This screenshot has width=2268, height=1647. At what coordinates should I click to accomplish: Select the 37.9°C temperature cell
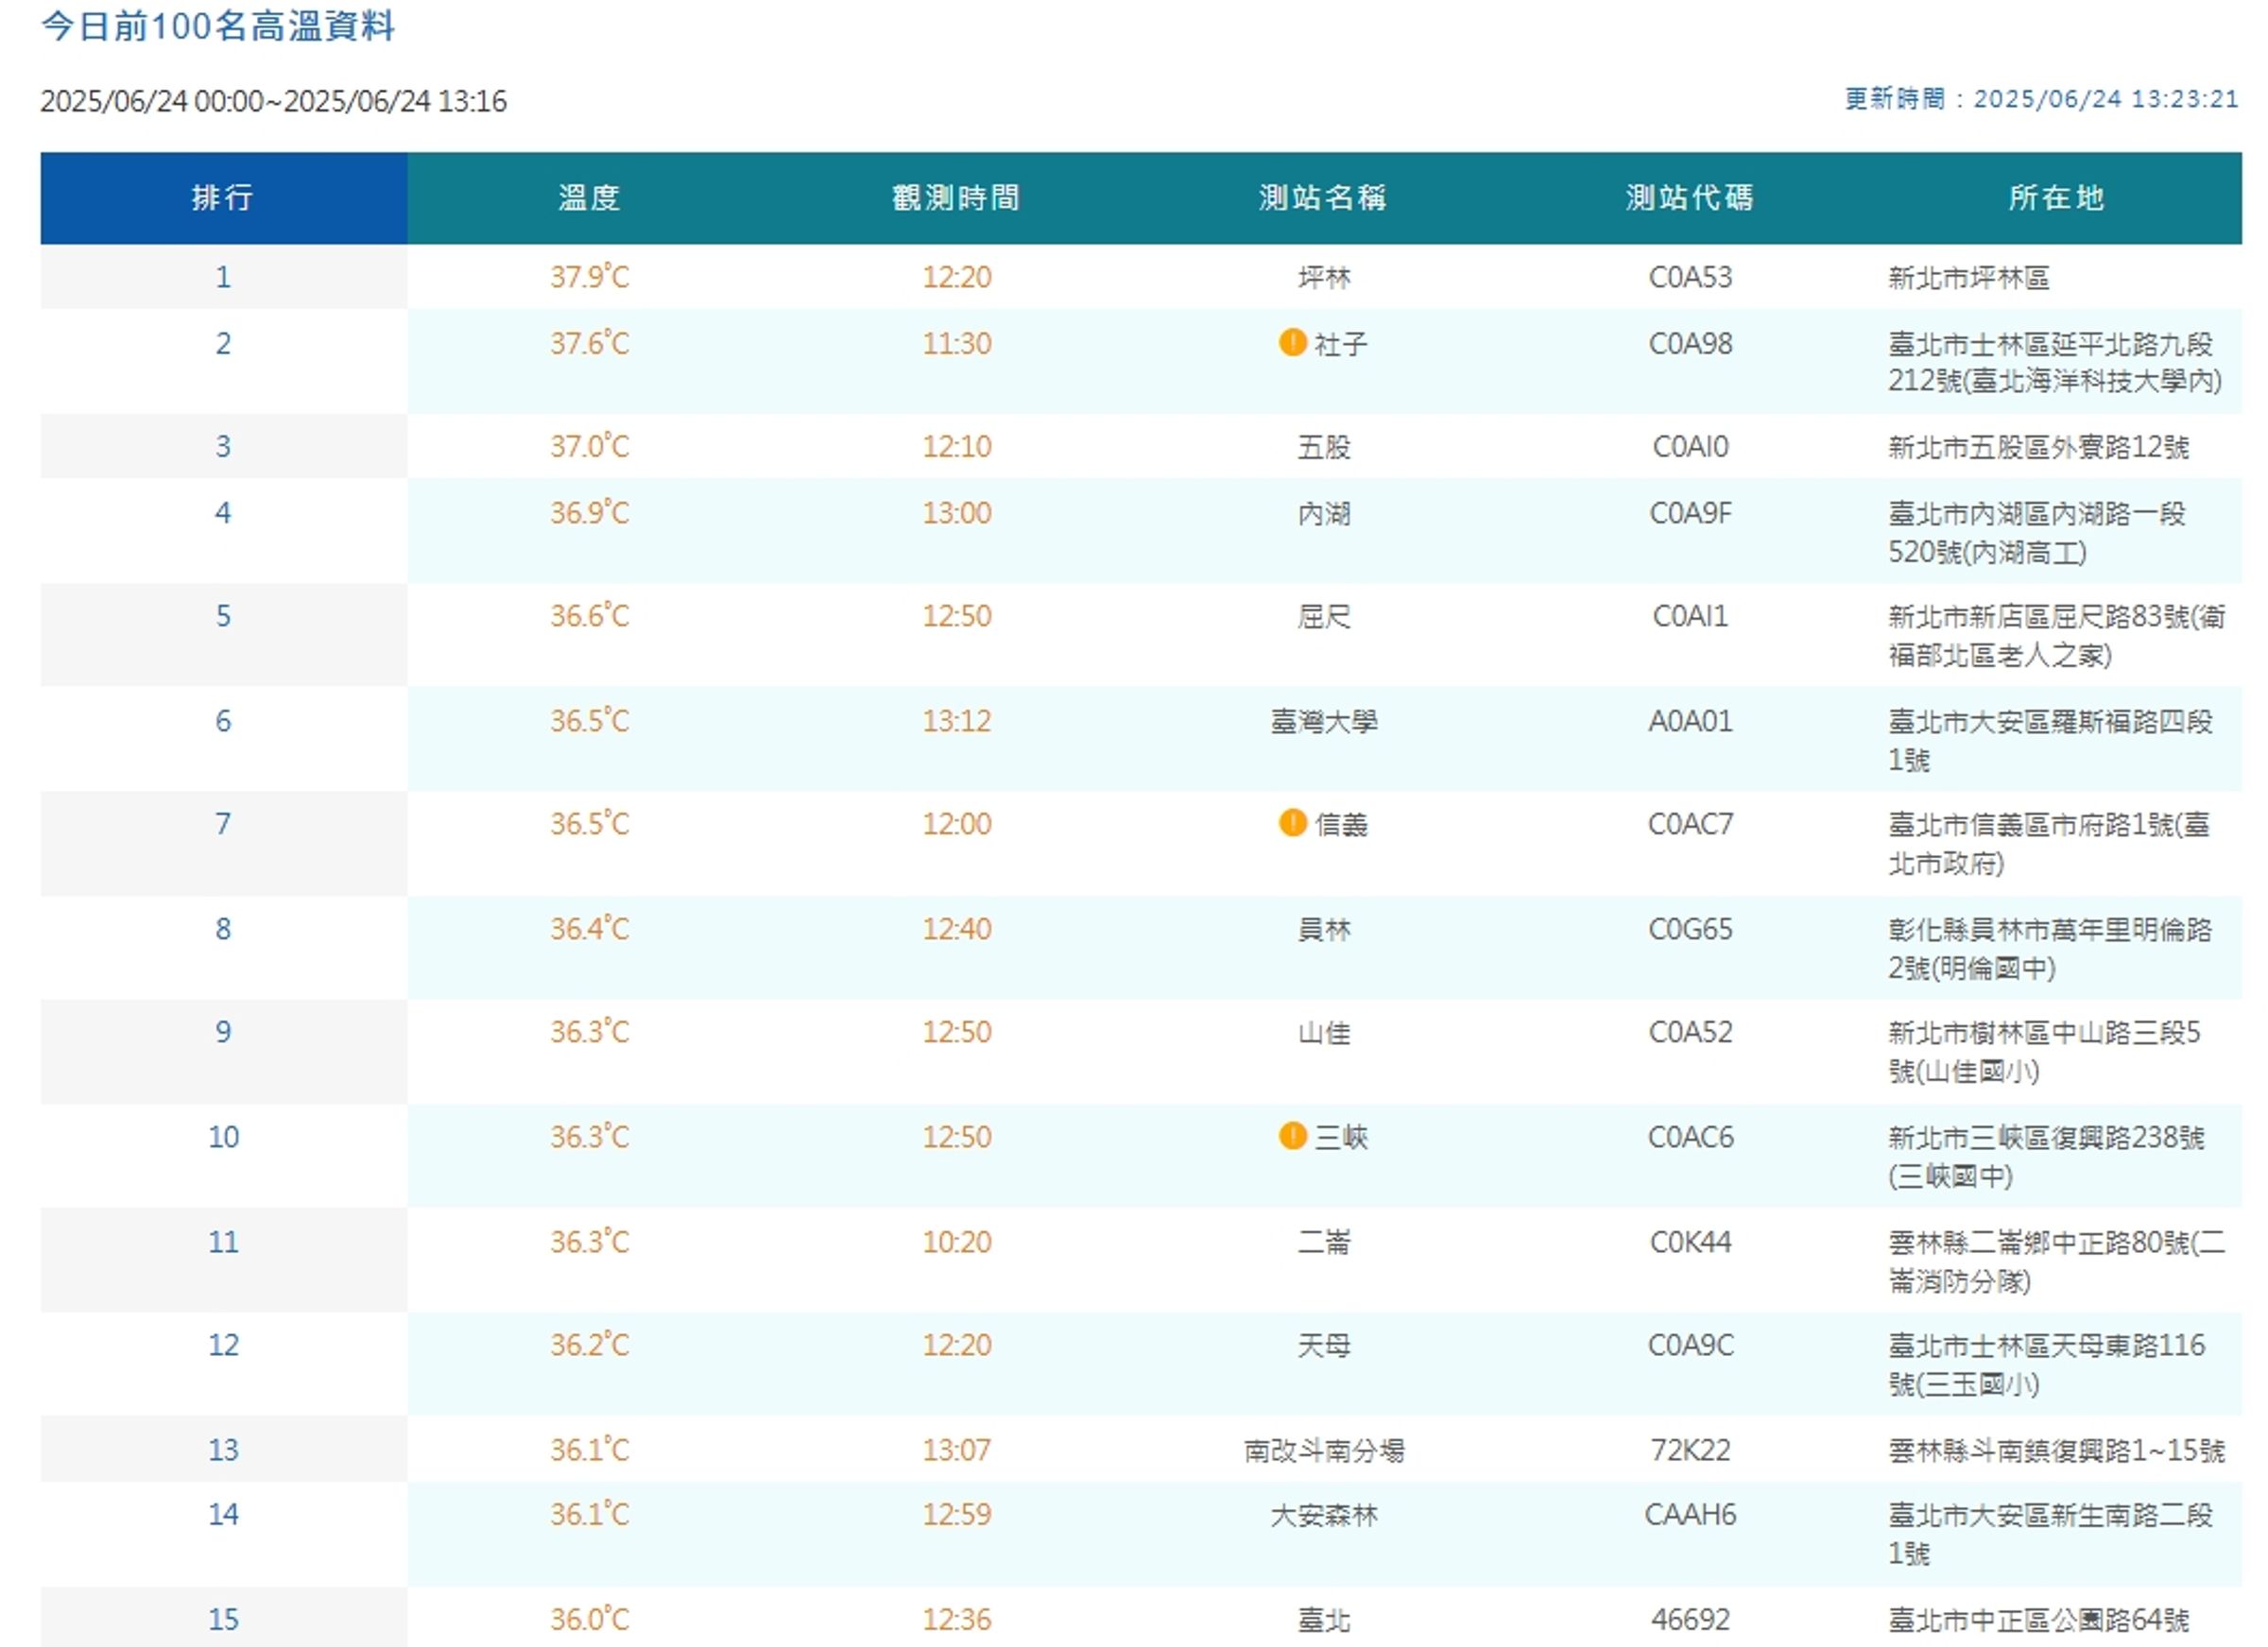click(590, 276)
